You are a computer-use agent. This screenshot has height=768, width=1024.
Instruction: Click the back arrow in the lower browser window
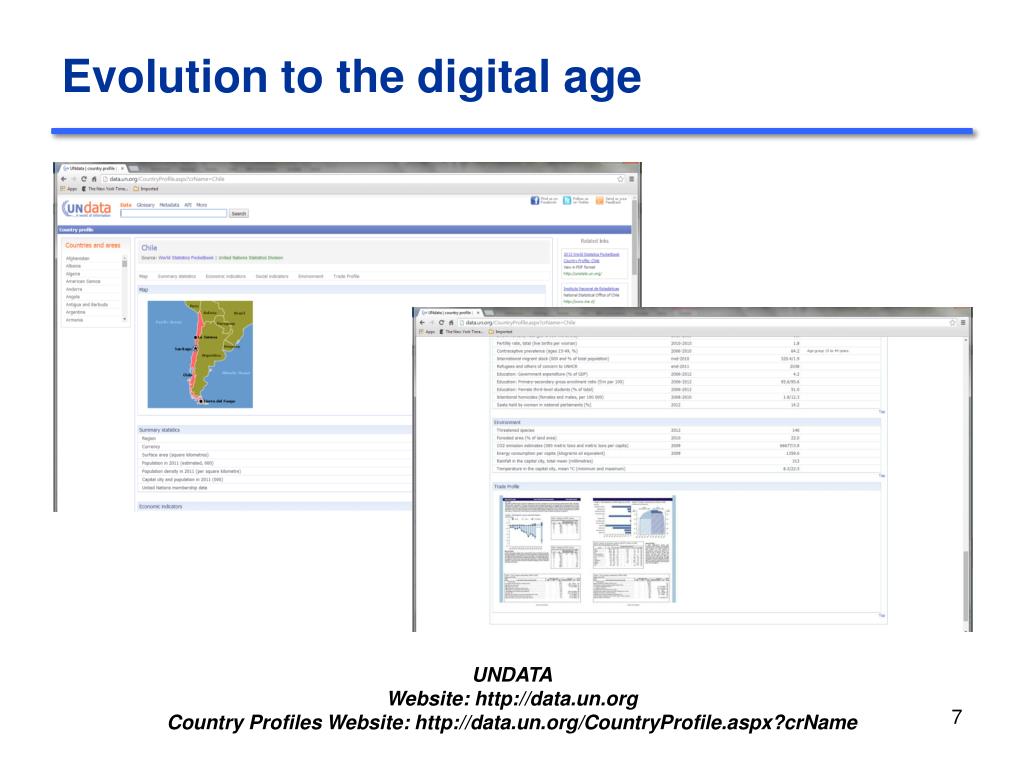tap(422, 323)
